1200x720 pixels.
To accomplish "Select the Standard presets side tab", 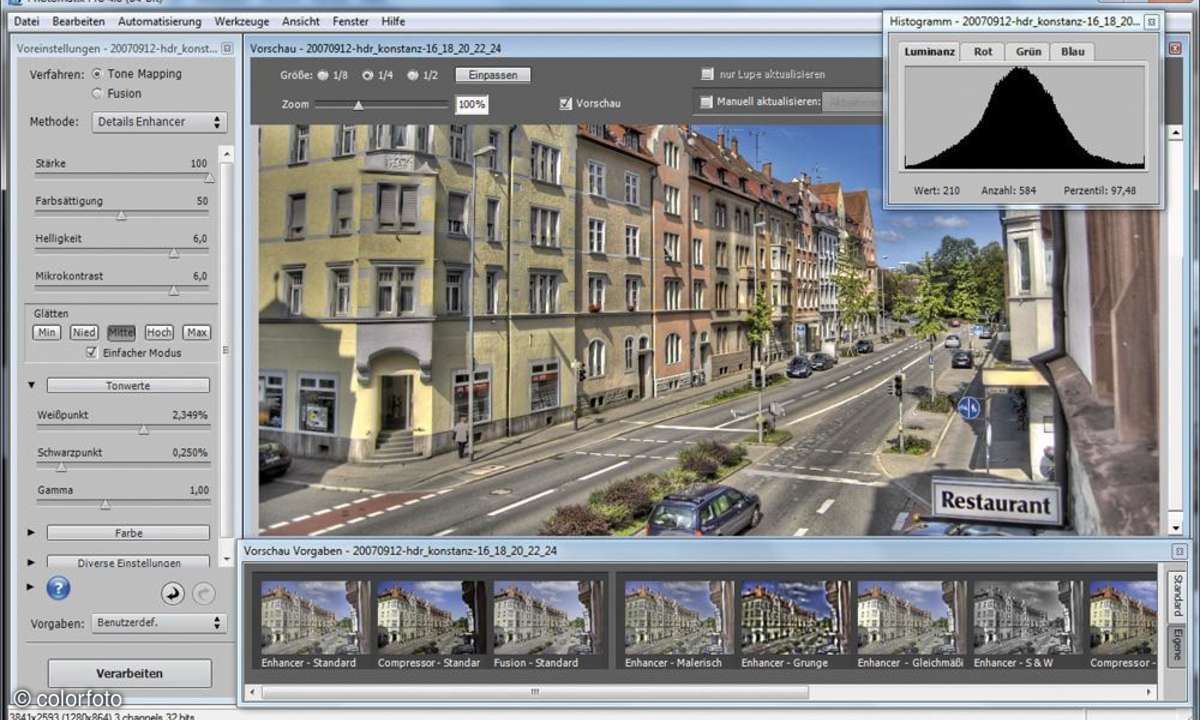I will click(1177, 596).
